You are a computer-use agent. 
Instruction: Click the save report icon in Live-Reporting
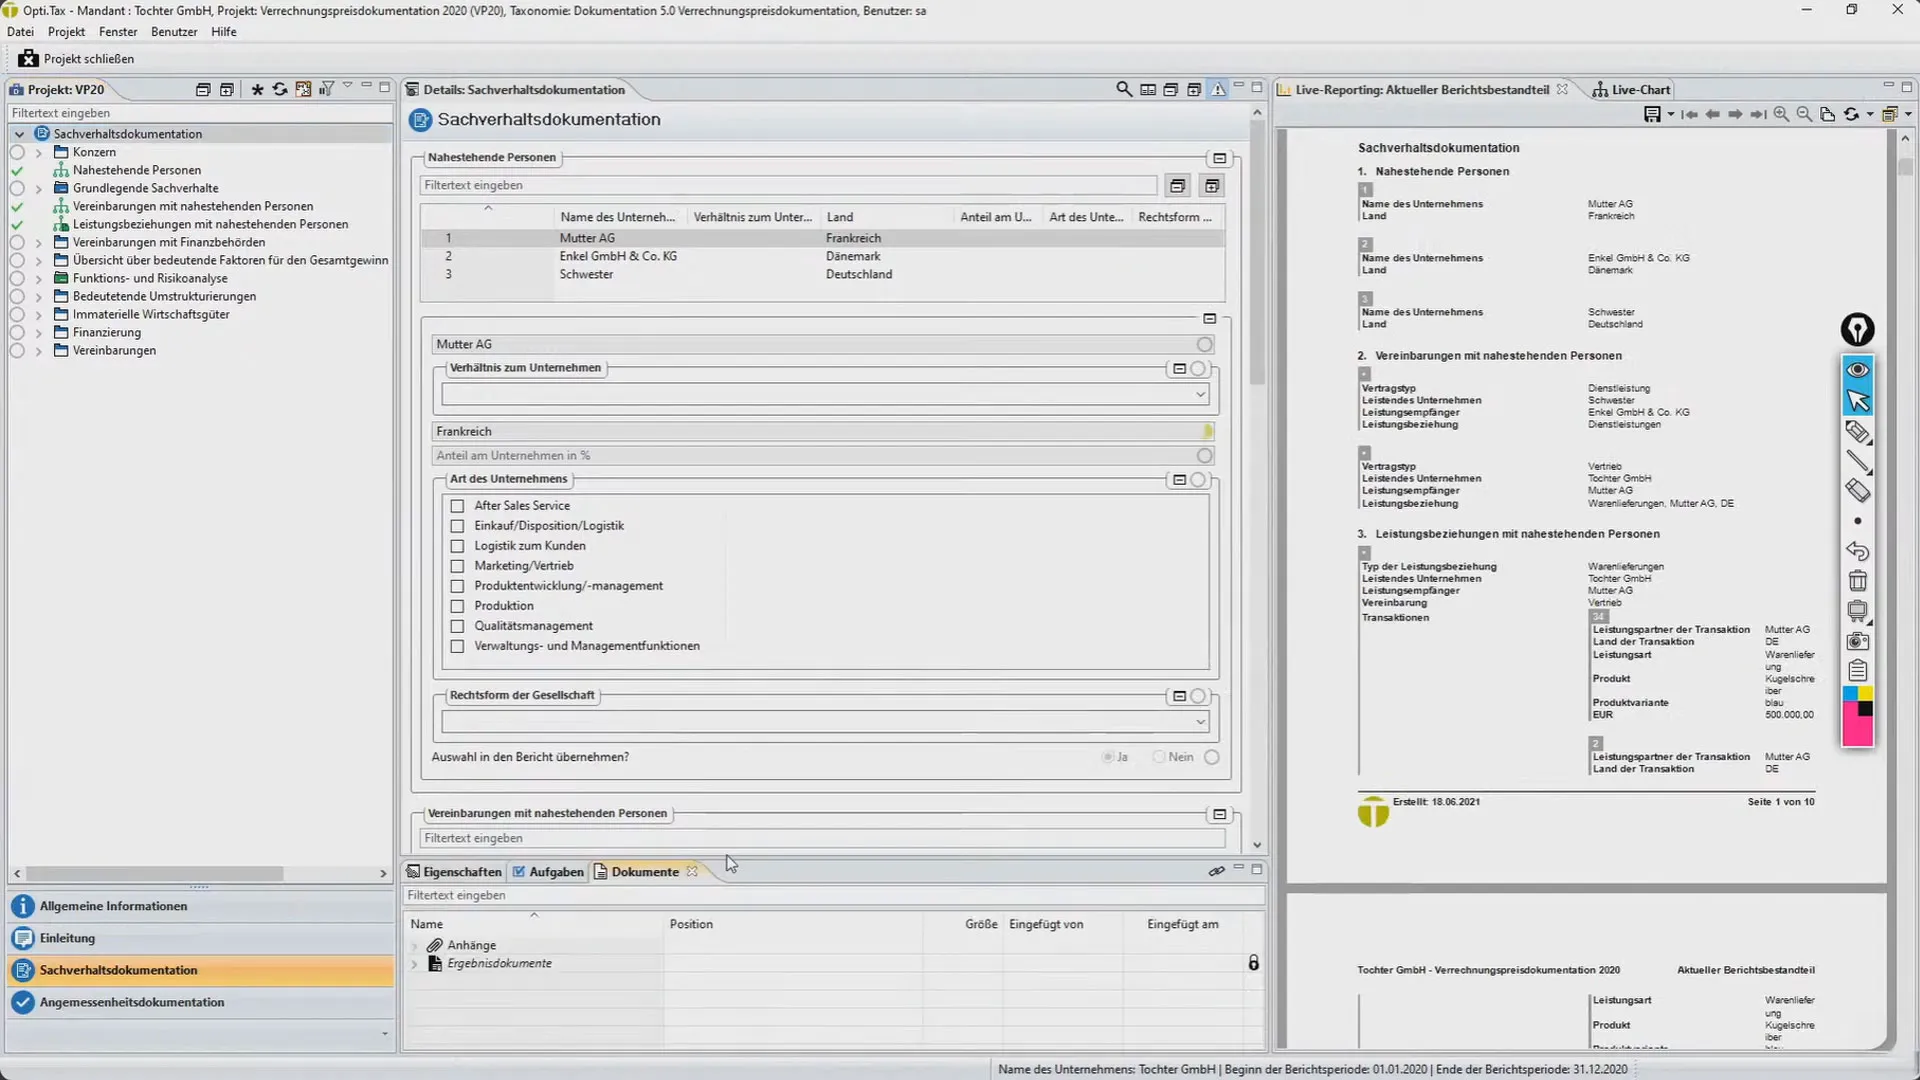point(1652,114)
